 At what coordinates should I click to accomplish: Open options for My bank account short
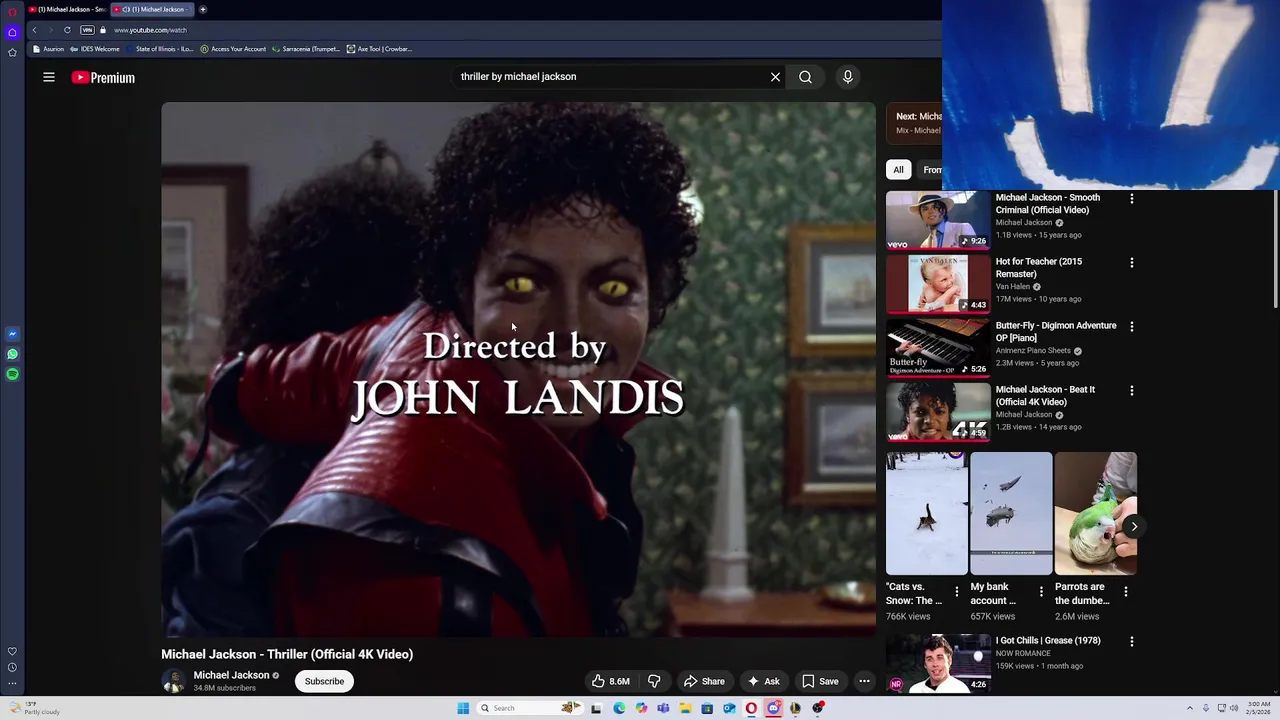[1041, 592]
